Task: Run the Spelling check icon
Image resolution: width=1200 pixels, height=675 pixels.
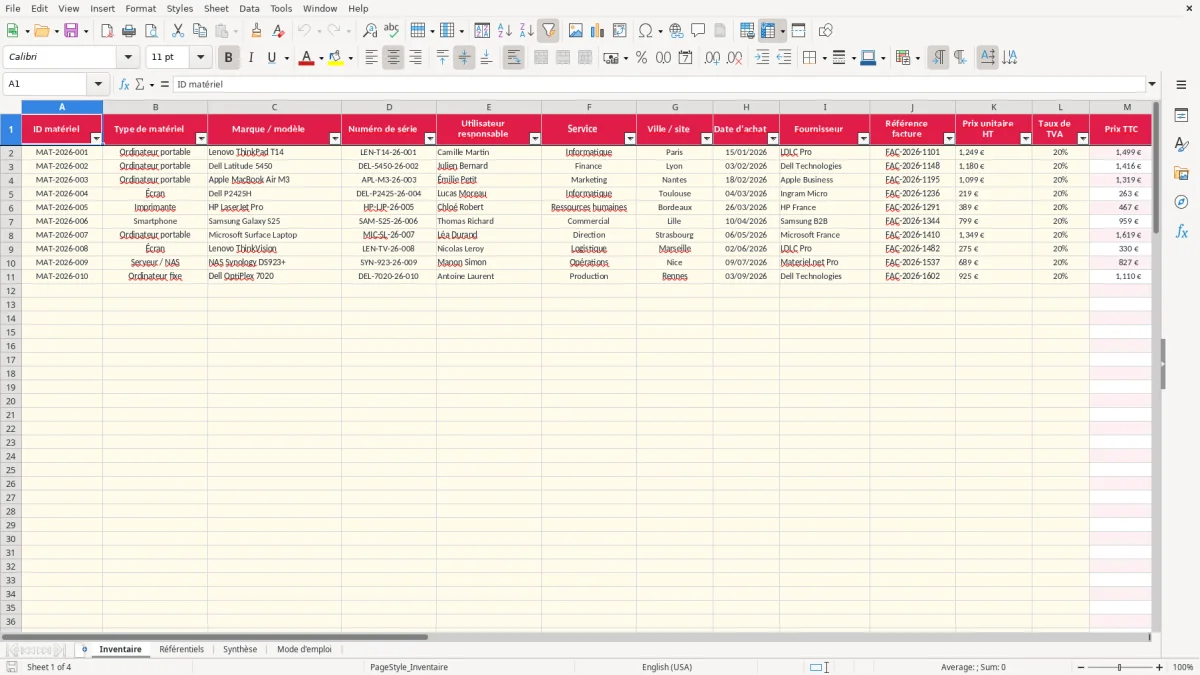Action: (392, 31)
